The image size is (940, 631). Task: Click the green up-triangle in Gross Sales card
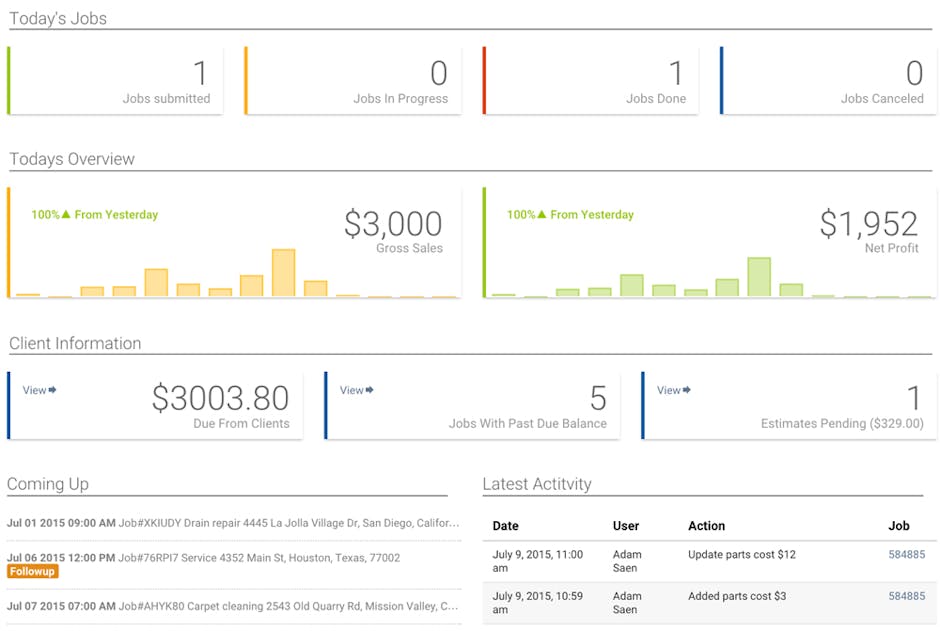click(66, 214)
